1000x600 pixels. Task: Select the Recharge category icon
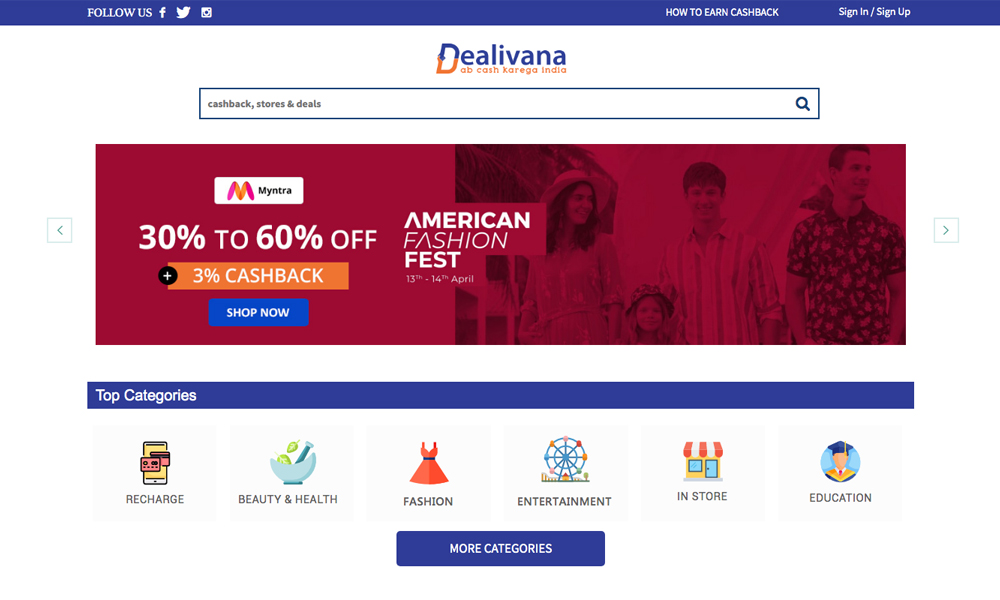point(155,463)
